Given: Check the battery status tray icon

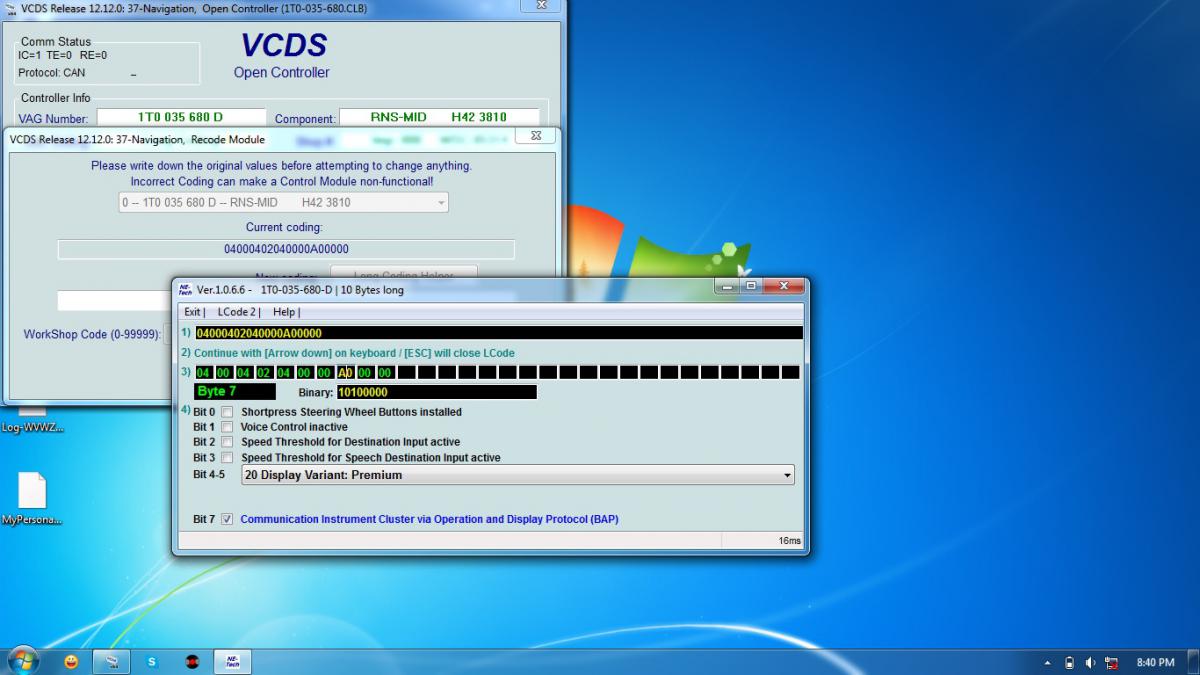Looking at the screenshot, I should pos(1069,662).
